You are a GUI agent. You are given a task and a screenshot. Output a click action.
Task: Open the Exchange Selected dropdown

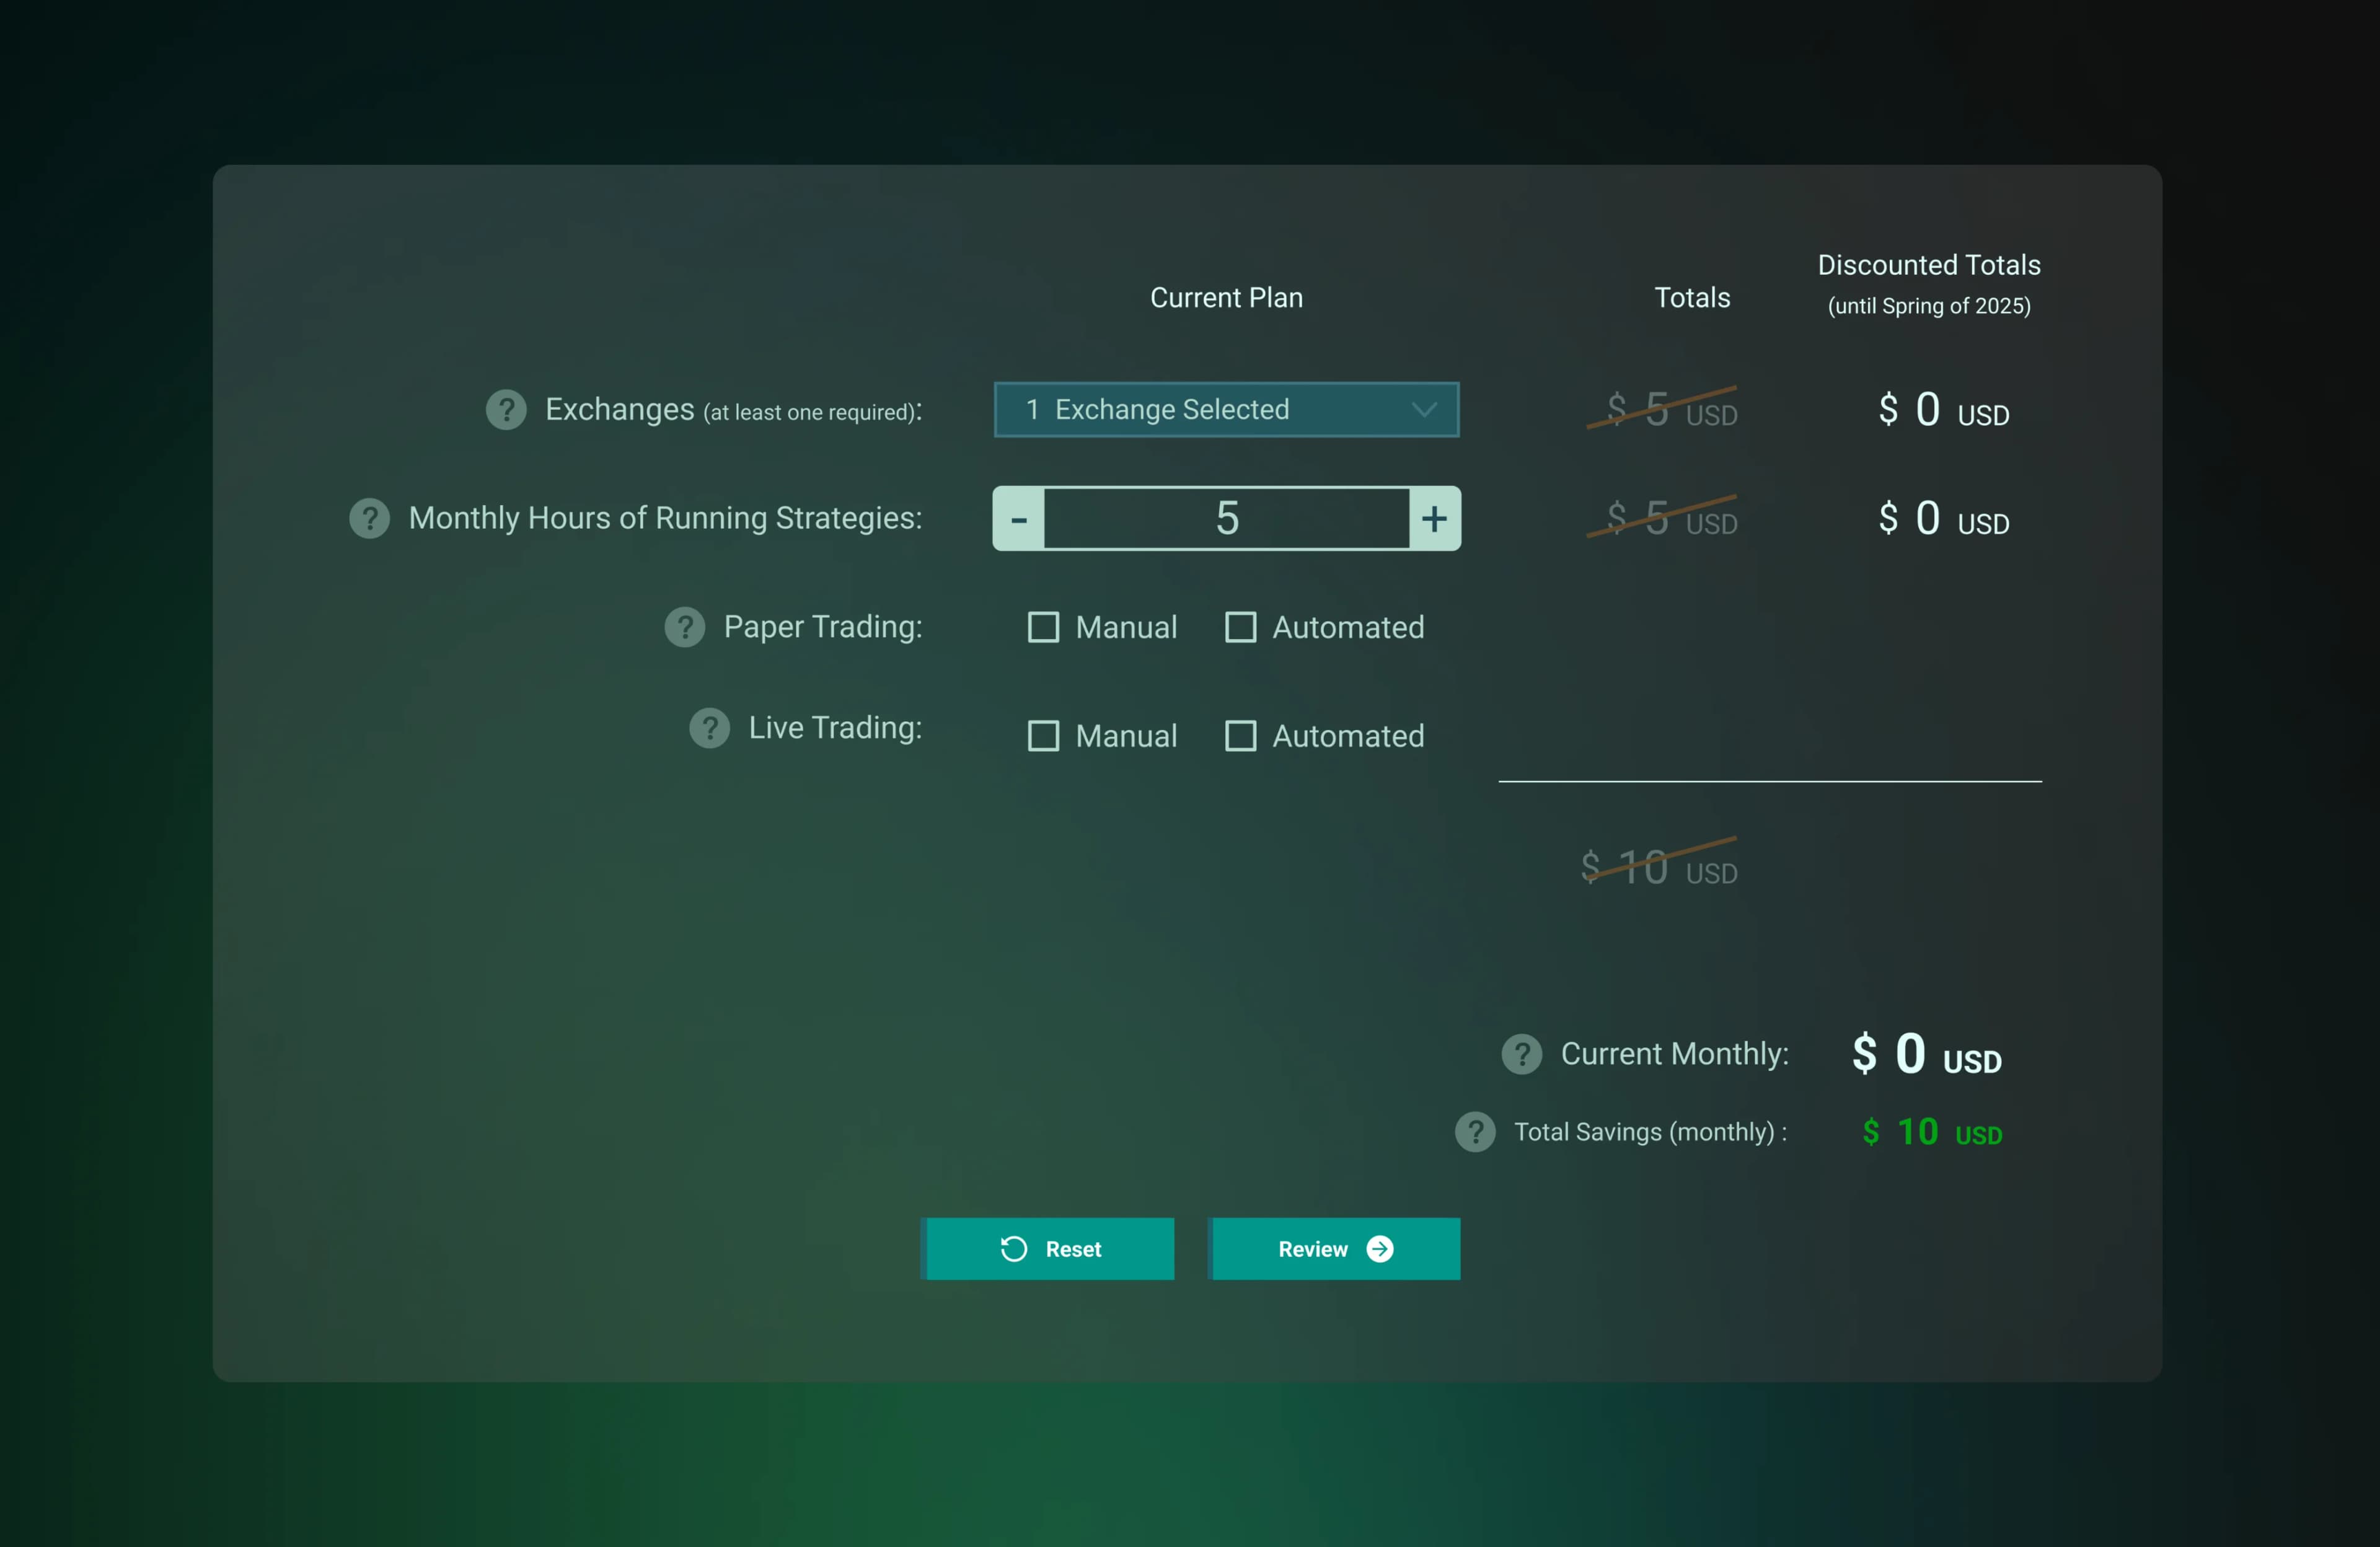[x=1200, y=410]
